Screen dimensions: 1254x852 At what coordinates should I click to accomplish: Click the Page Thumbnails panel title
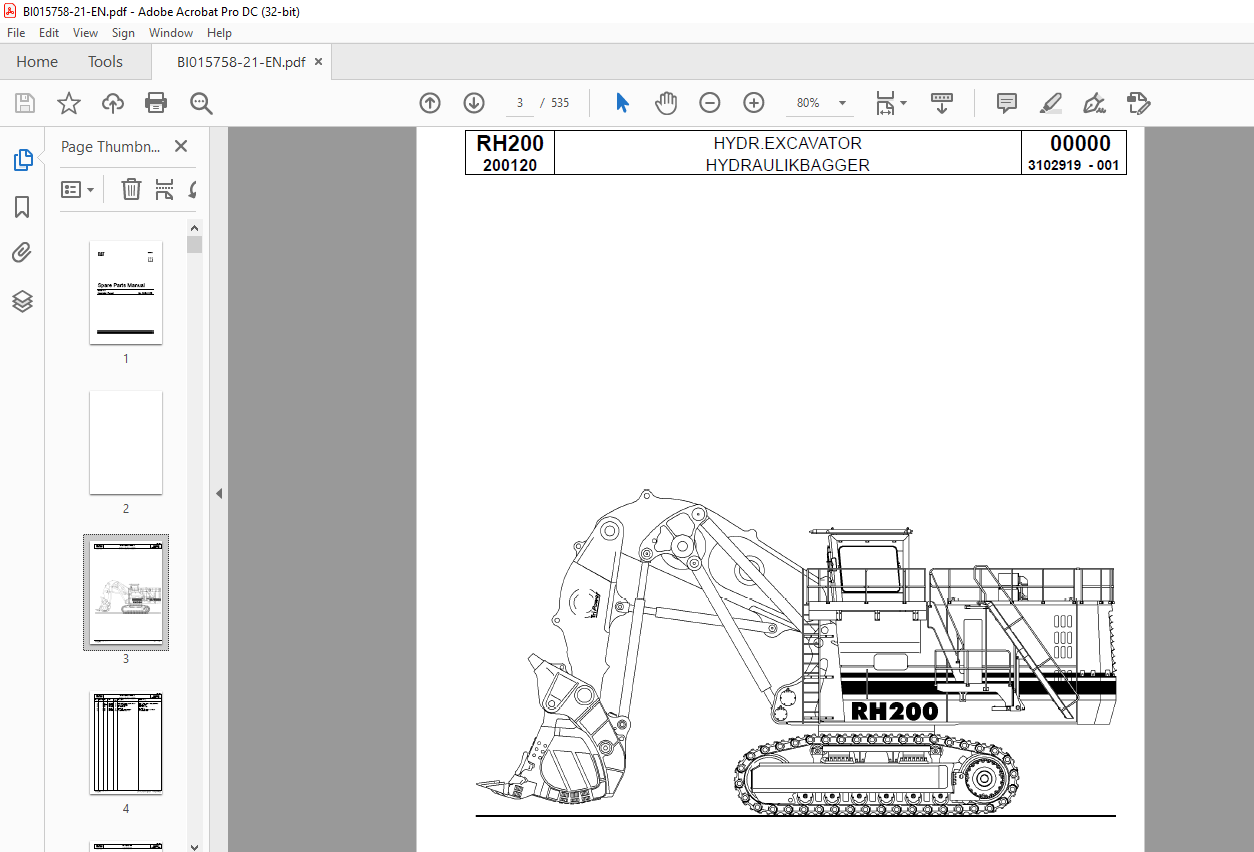click(x=110, y=146)
